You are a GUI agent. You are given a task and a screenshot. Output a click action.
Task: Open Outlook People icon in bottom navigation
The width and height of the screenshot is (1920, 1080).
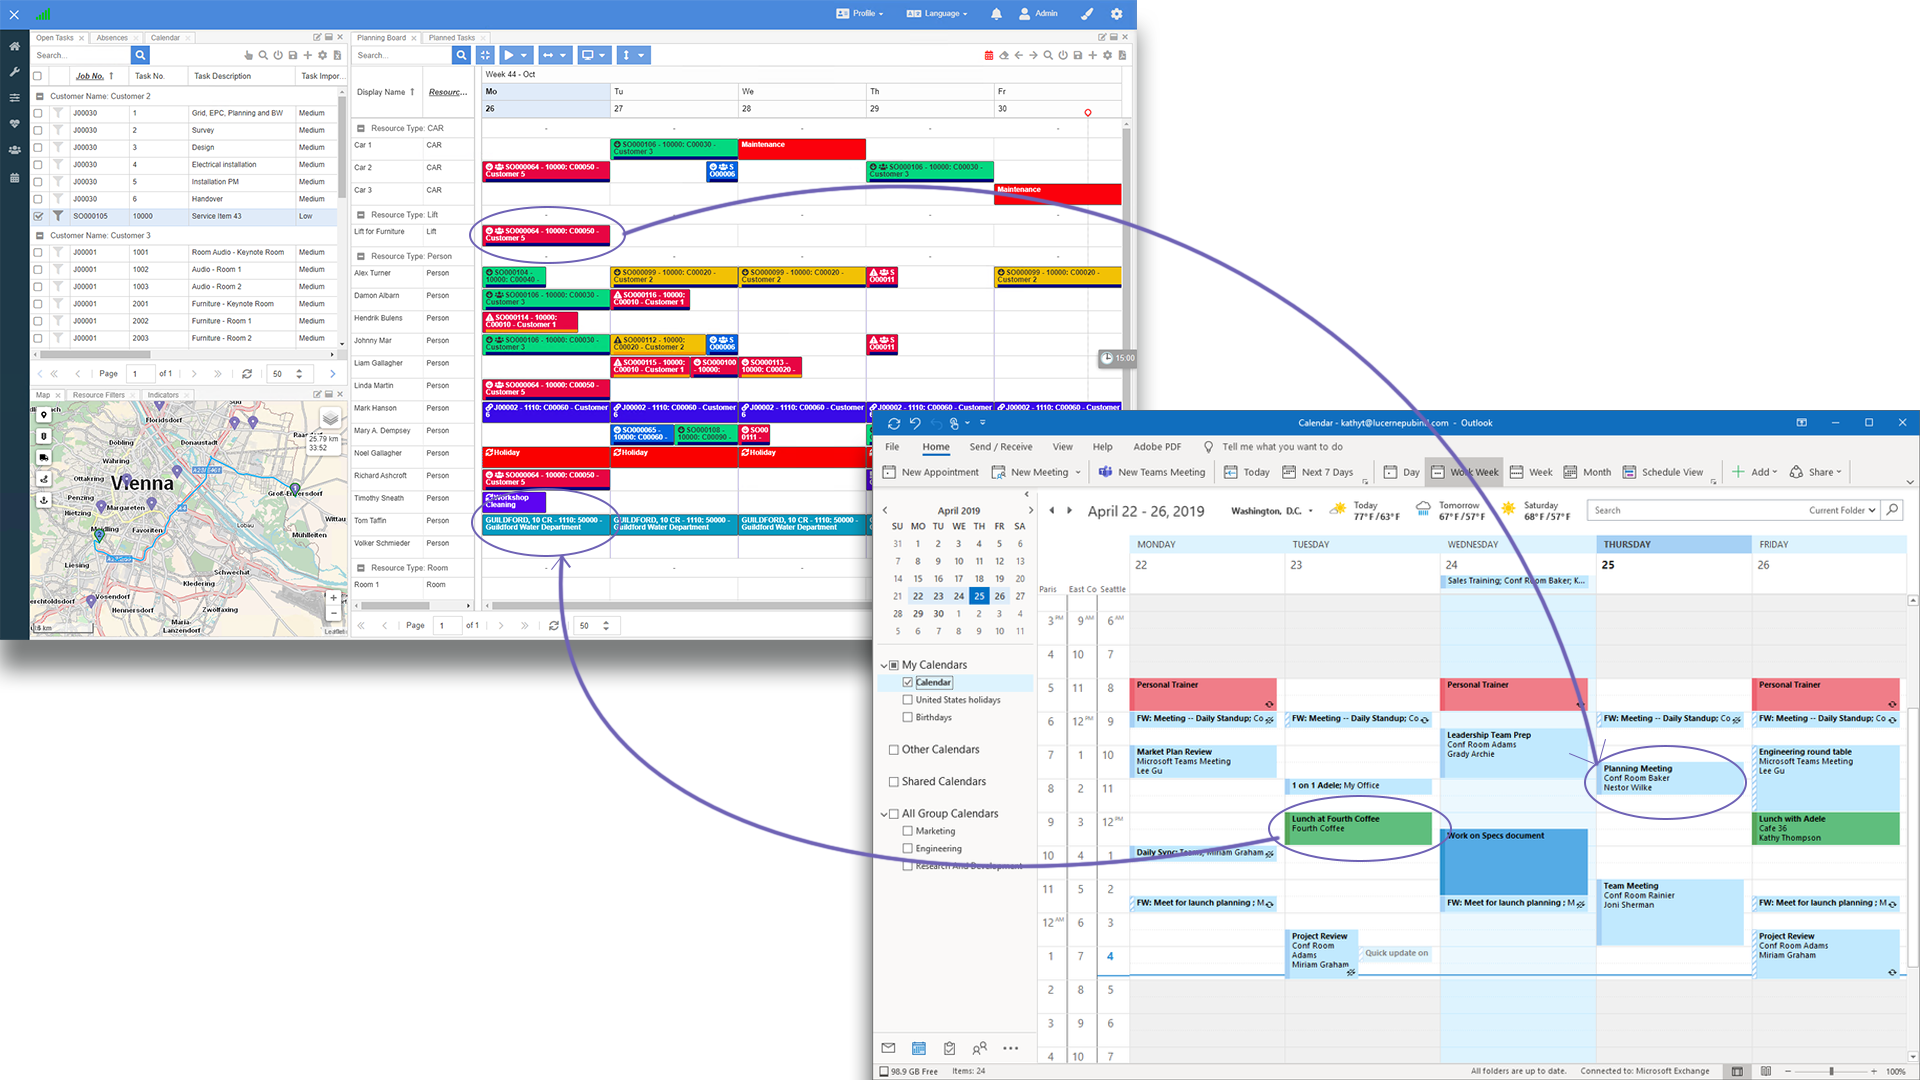(x=979, y=1048)
